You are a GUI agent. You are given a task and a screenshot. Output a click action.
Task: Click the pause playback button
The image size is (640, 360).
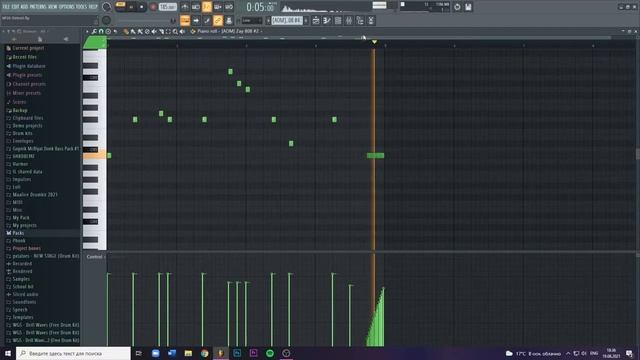click(131, 7)
